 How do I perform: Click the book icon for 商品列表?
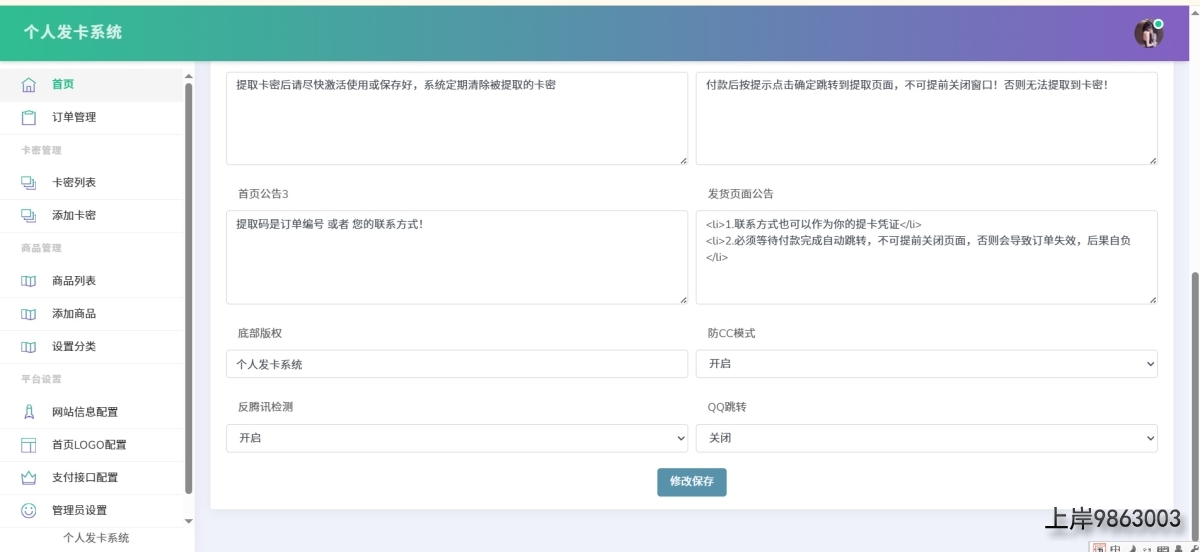(x=29, y=281)
